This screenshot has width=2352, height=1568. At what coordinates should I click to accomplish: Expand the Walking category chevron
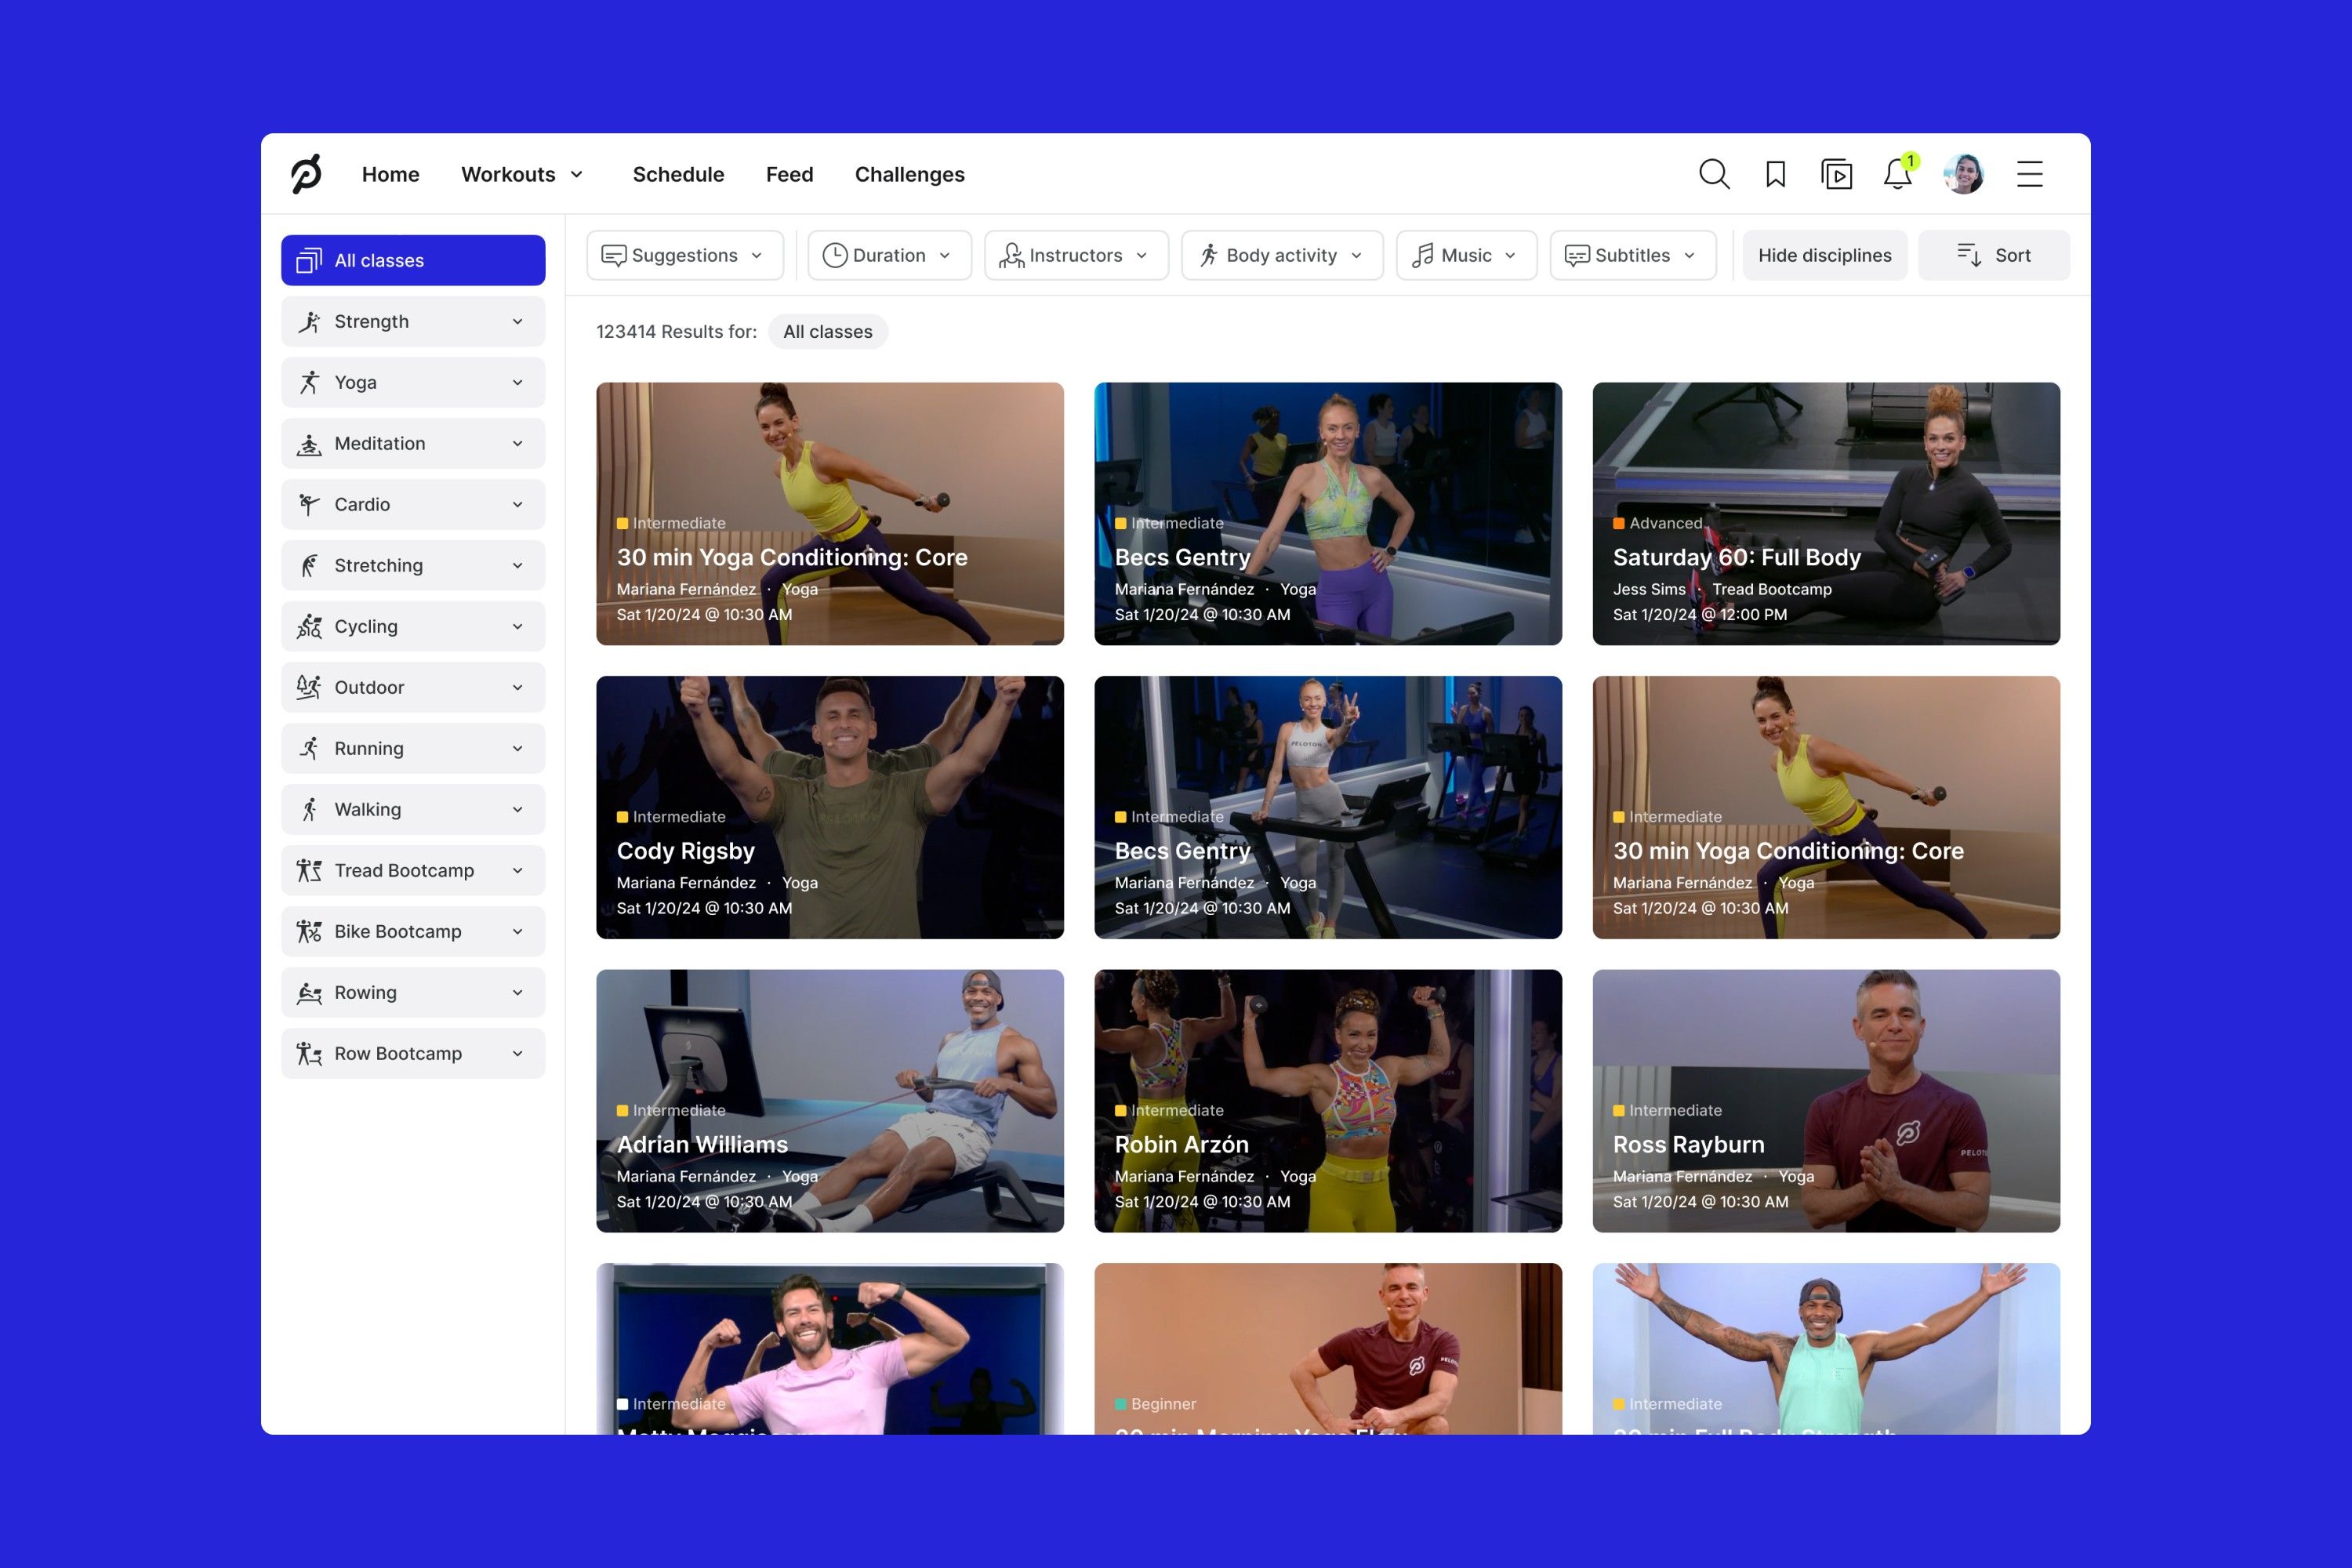517,809
